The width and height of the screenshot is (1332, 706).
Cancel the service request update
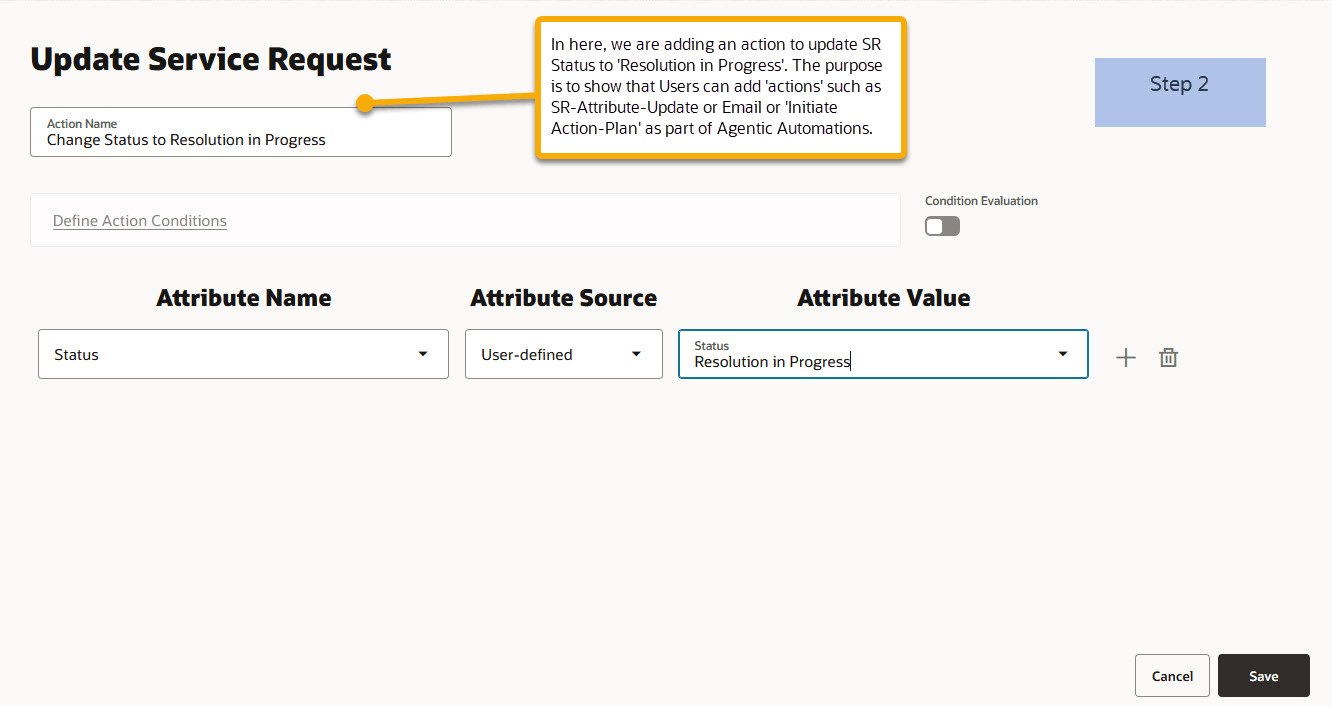pos(1172,675)
